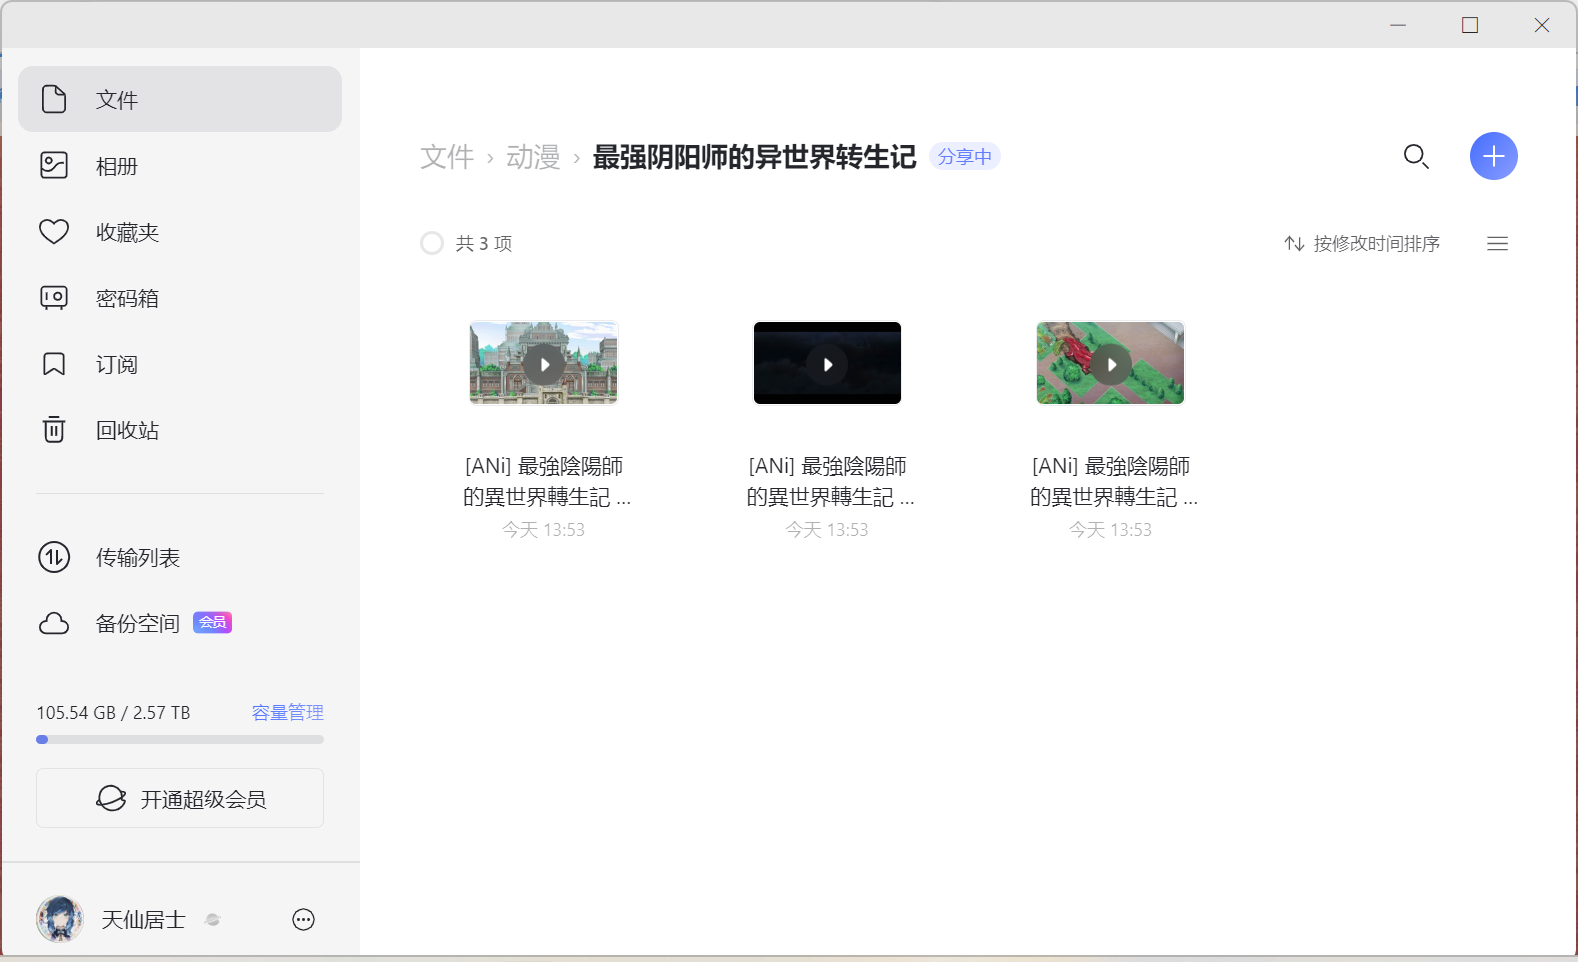
Task: Click the bookmark icon for 订阅
Action: pos(54,364)
